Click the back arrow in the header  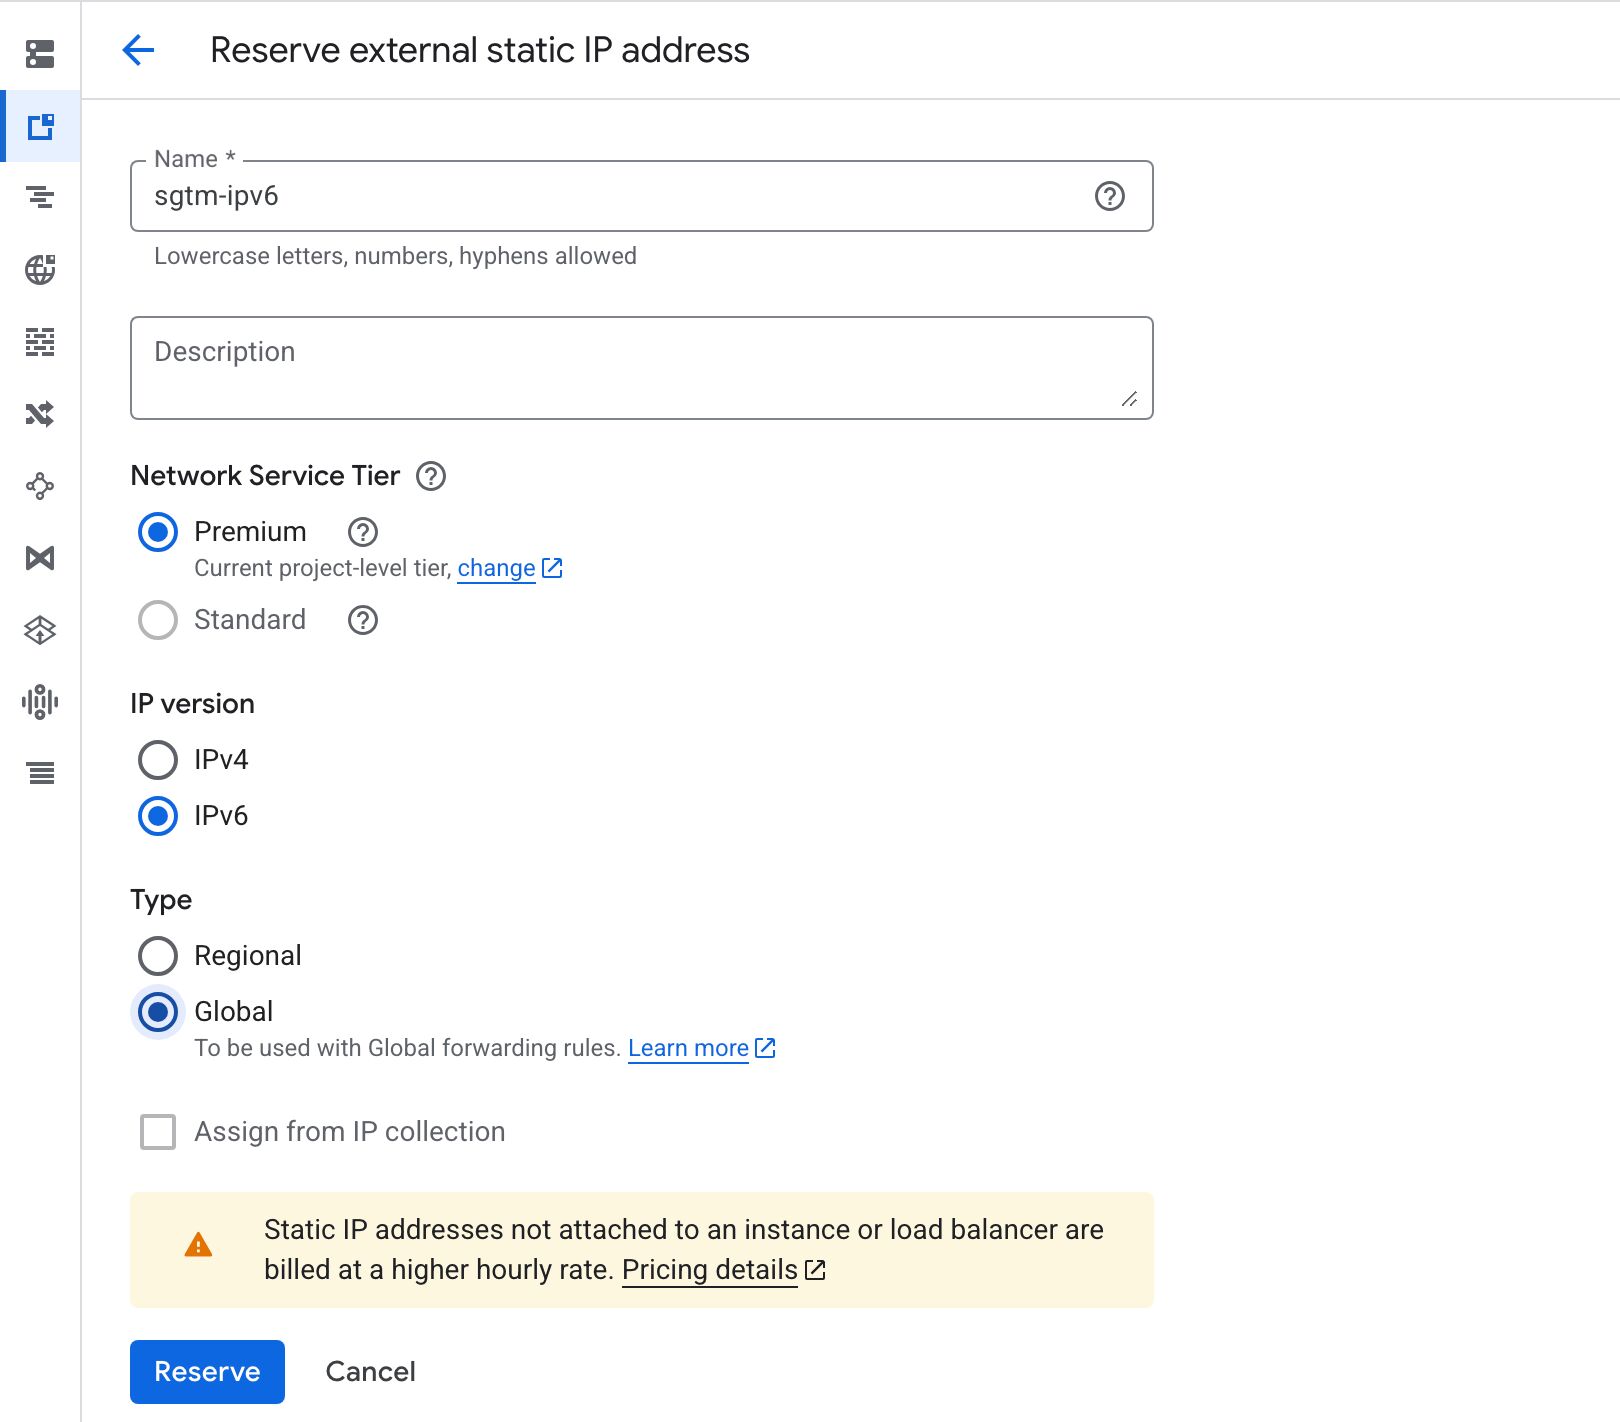(138, 50)
